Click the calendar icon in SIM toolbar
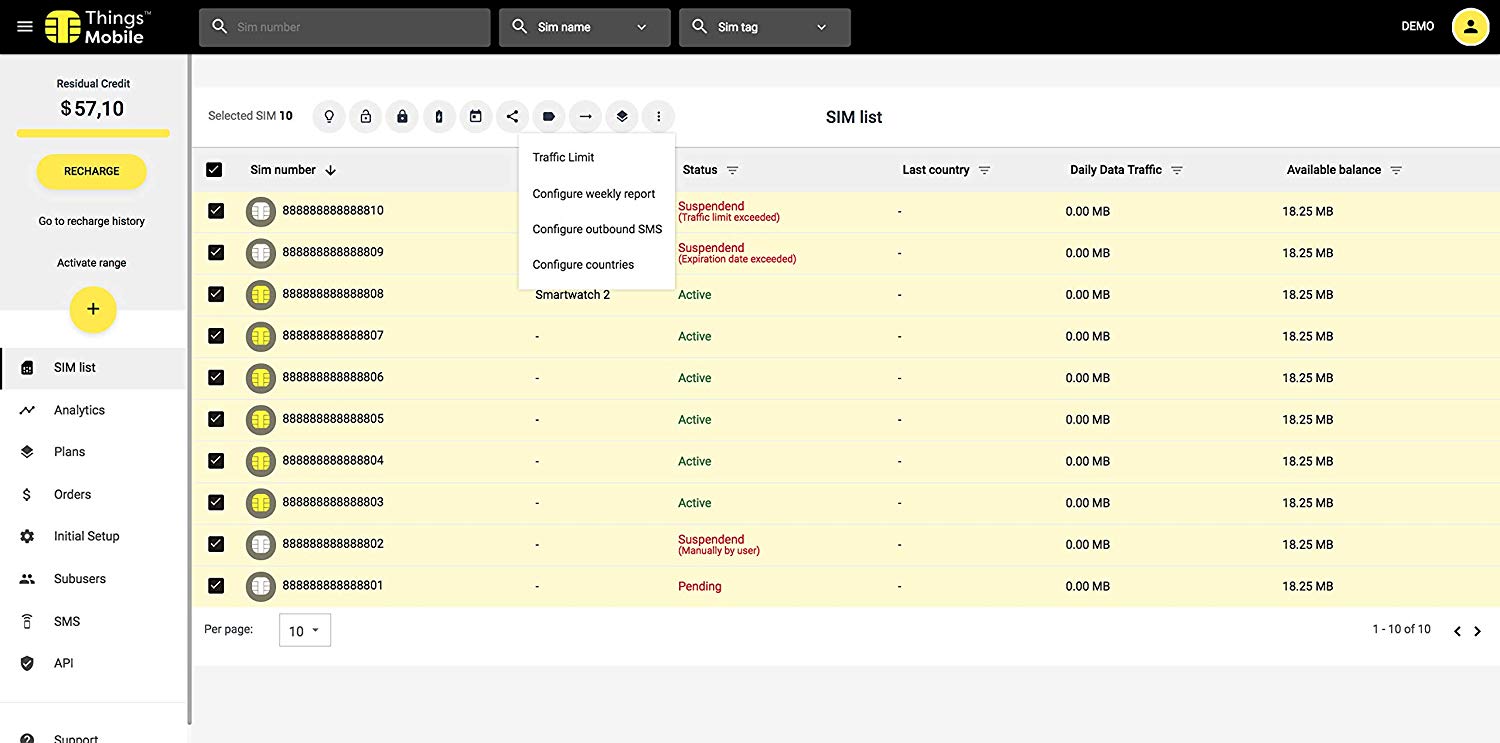This screenshot has width=1500, height=743. tap(476, 117)
